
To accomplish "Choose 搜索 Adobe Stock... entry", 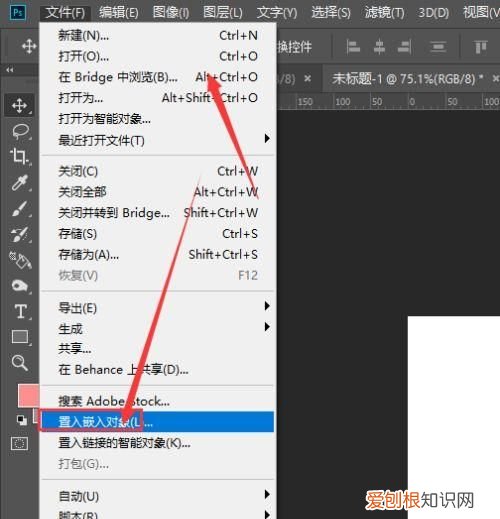I will (x=158, y=401).
